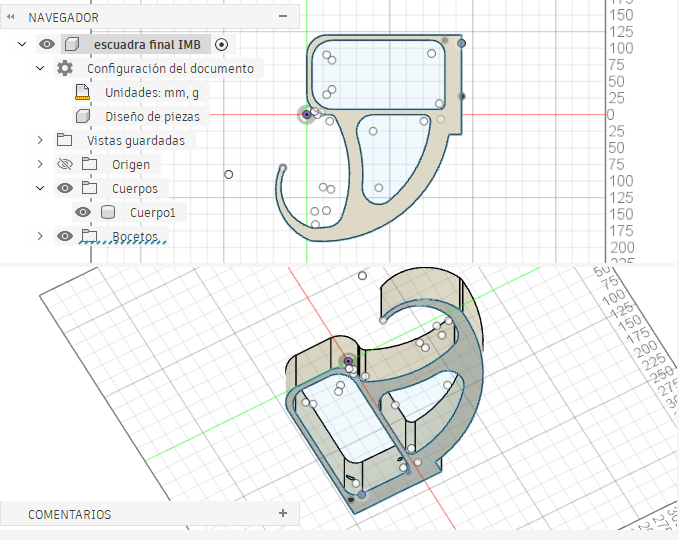The image size is (679, 540).
Task: Click the escuadra final IMB component icon
Action: [x=71, y=44]
